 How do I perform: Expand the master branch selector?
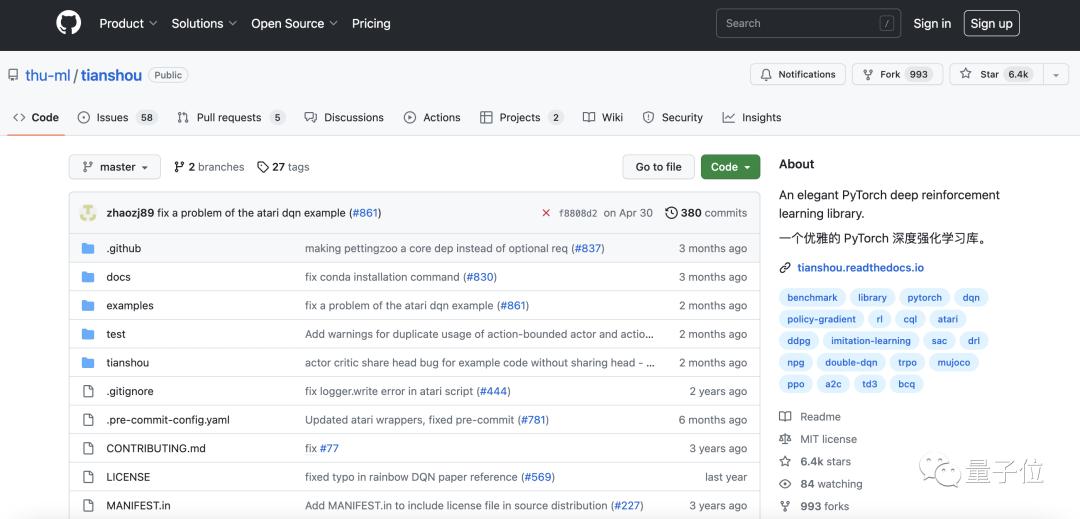(114, 167)
